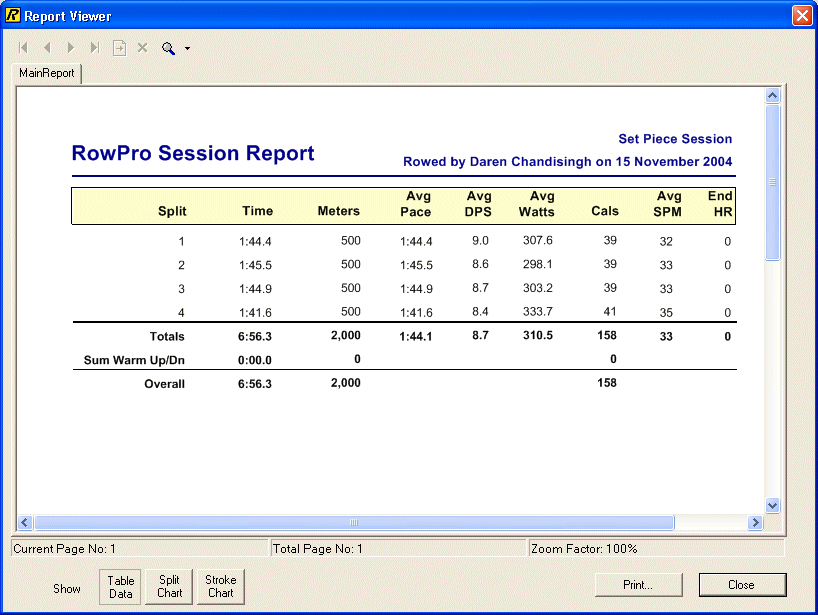The width and height of the screenshot is (818, 615).
Task: Click split 3 watts value 303.2
Action: tap(538, 288)
